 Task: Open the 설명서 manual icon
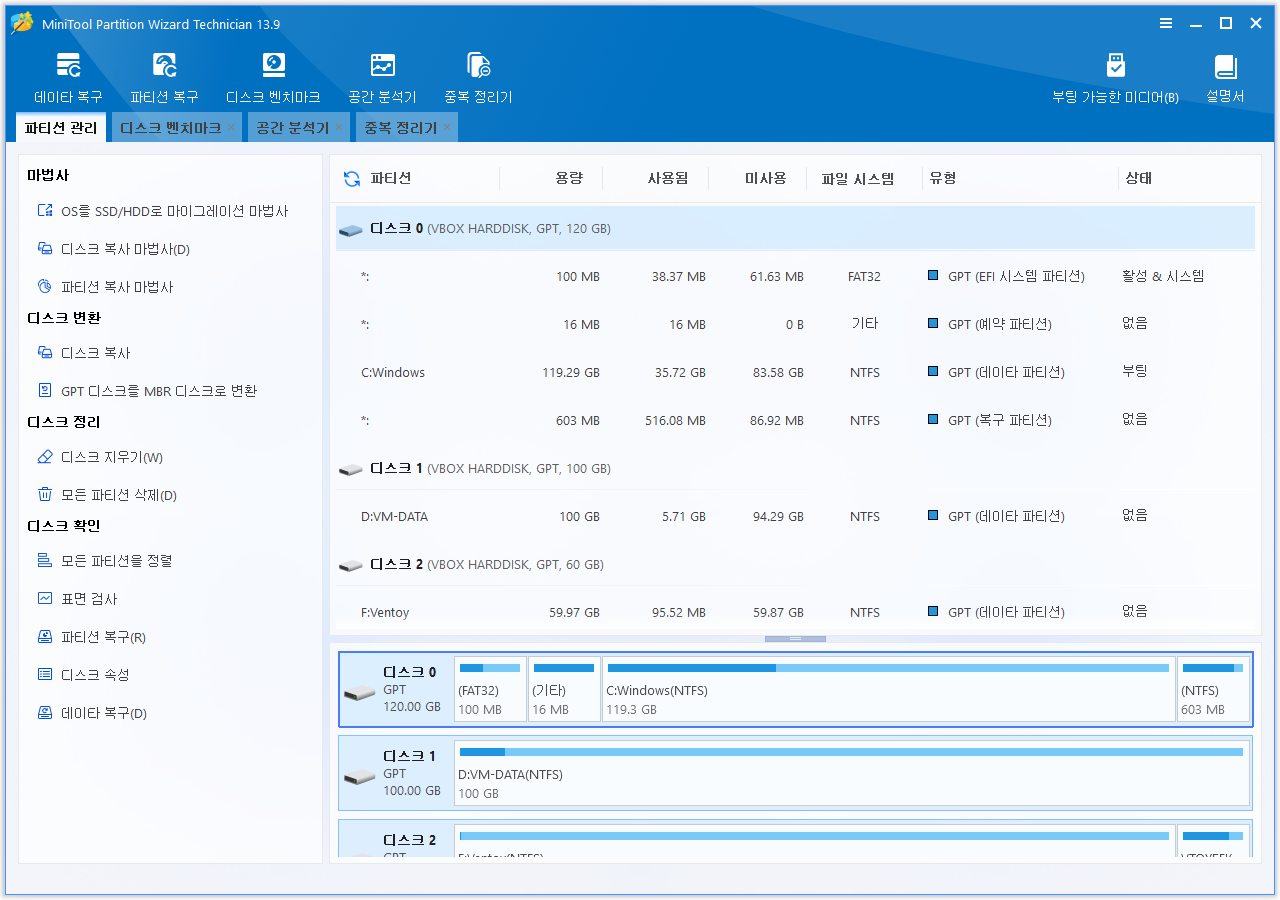pyautogui.click(x=1225, y=78)
